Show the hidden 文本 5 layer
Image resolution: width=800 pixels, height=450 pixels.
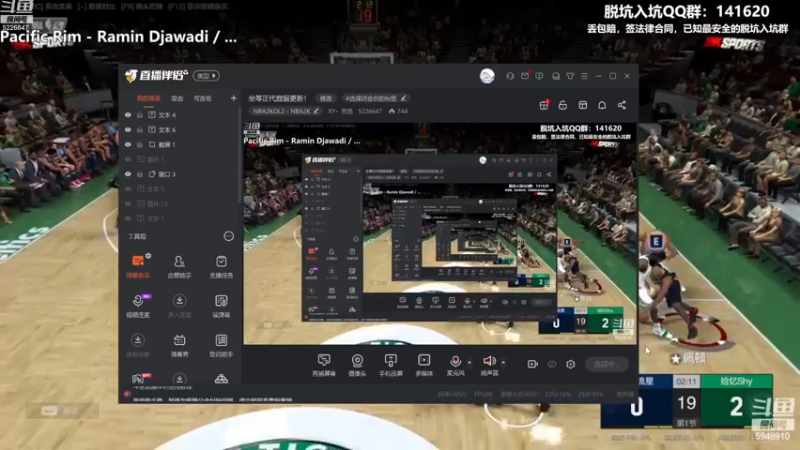click(x=128, y=189)
